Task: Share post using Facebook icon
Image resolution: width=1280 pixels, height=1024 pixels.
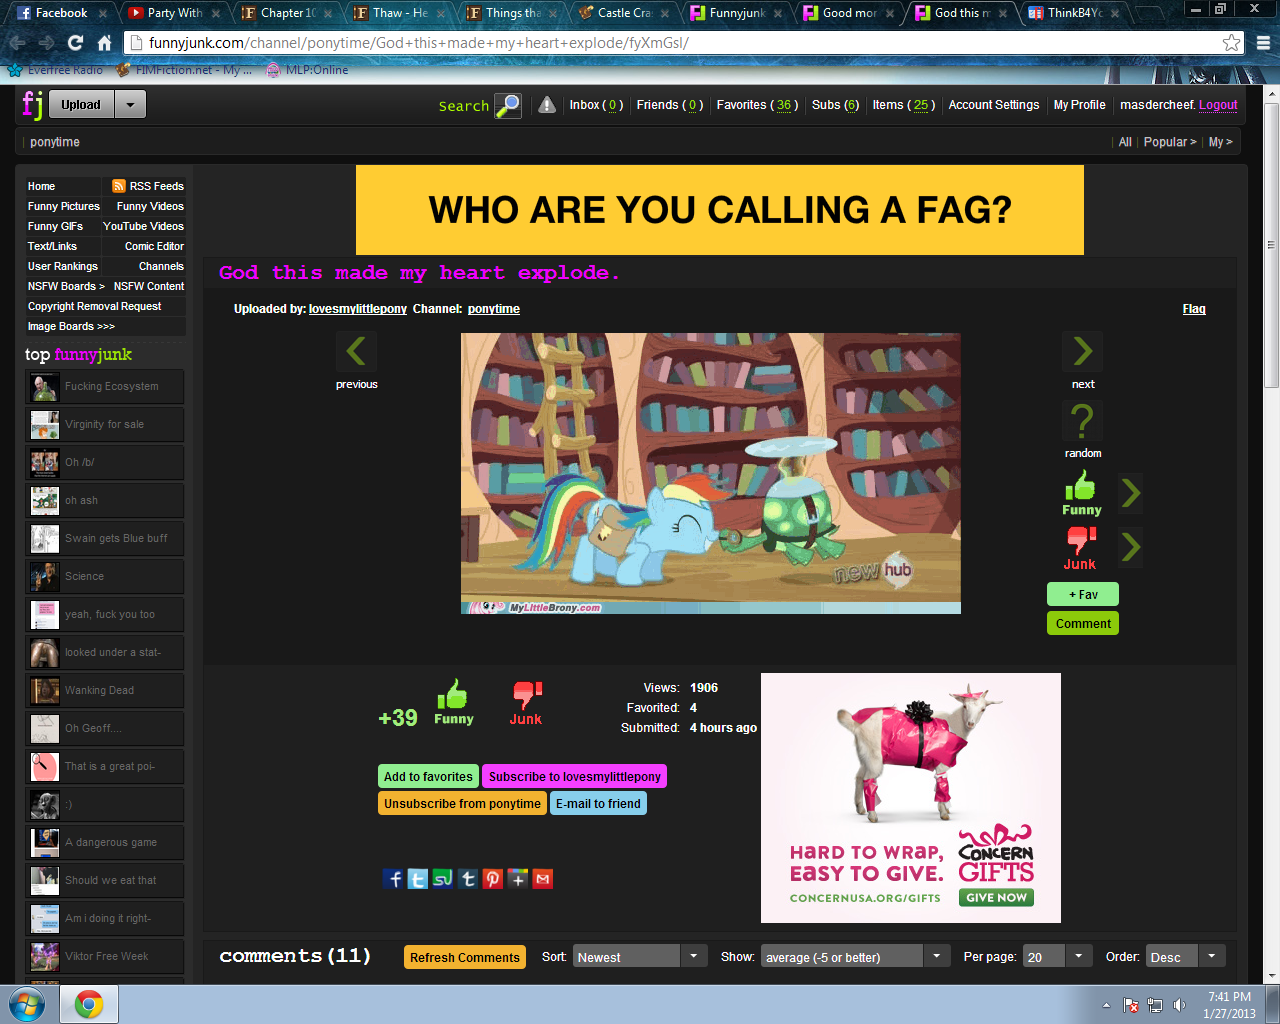Action: 394,879
